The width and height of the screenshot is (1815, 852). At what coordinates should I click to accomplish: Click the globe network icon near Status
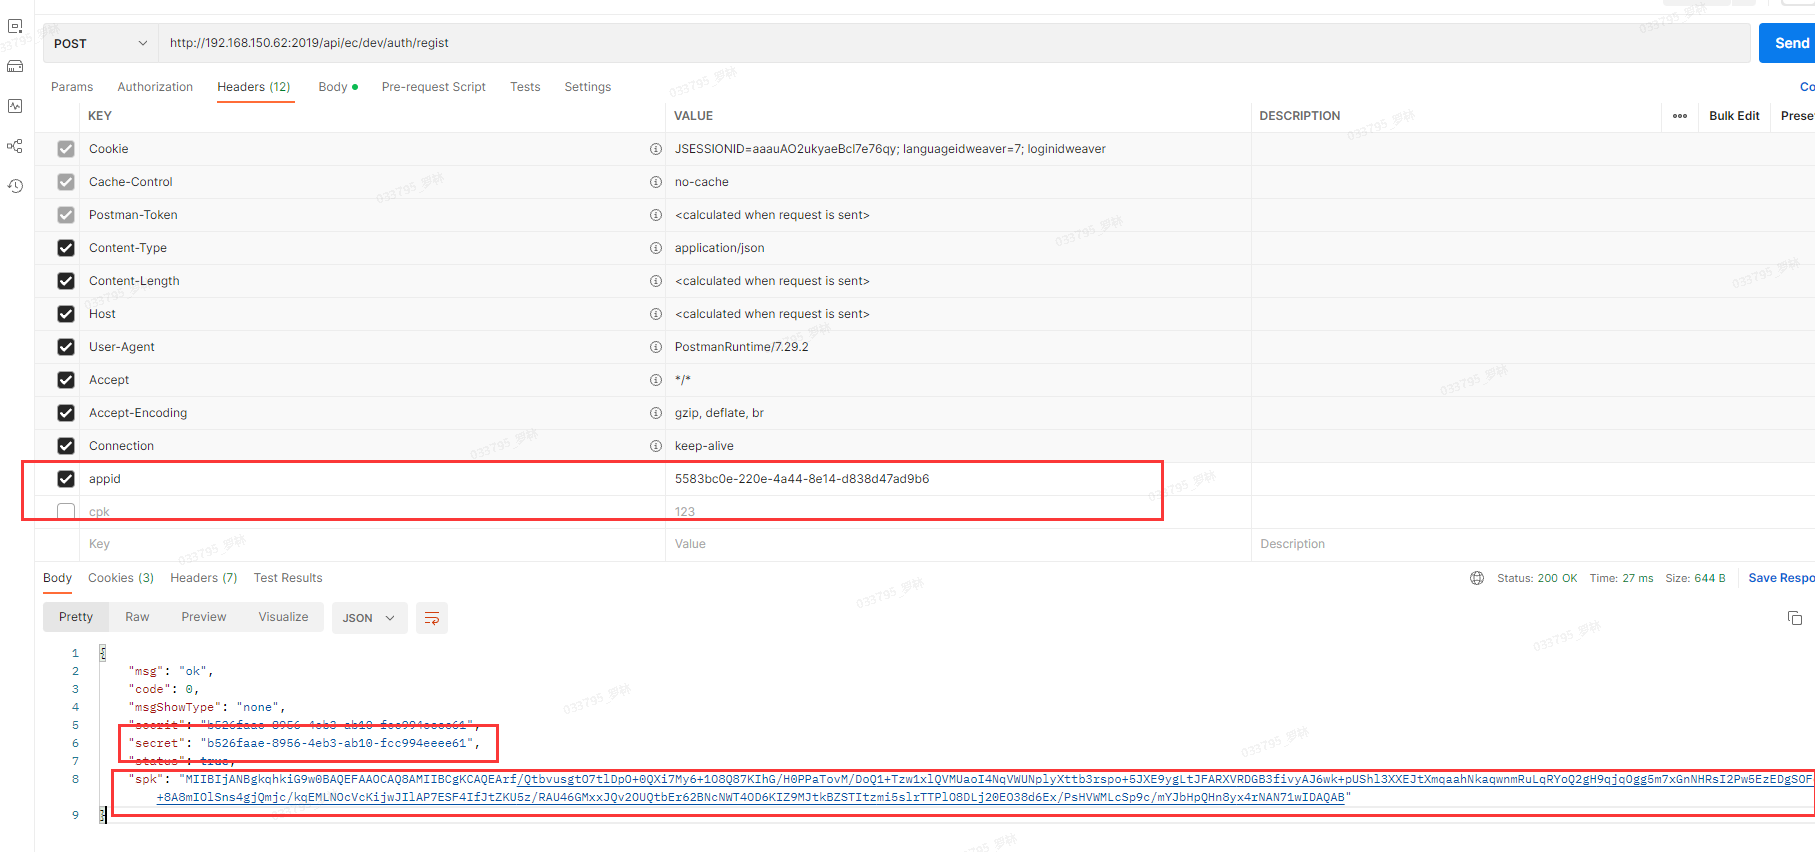point(1476,578)
